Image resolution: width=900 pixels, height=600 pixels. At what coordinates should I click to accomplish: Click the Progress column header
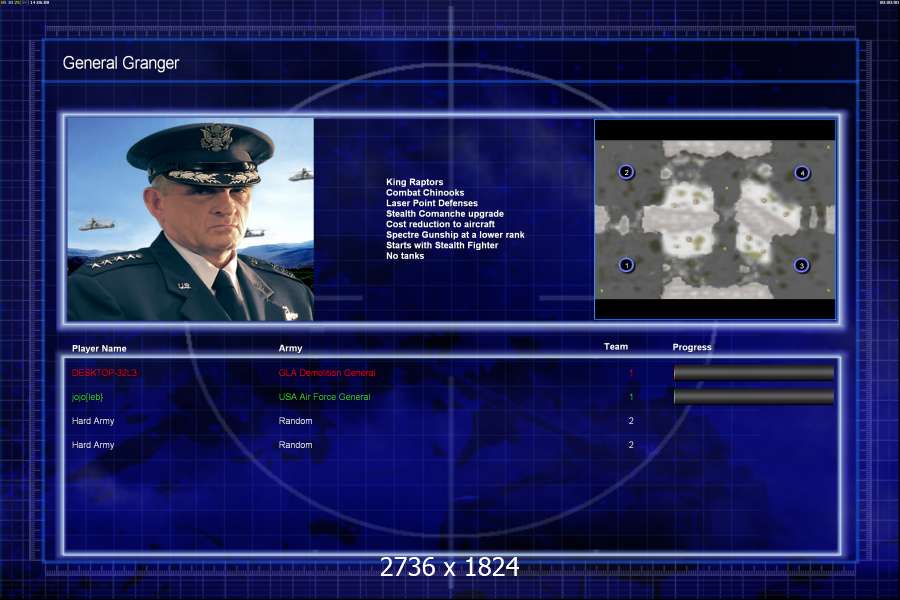[692, 347]
